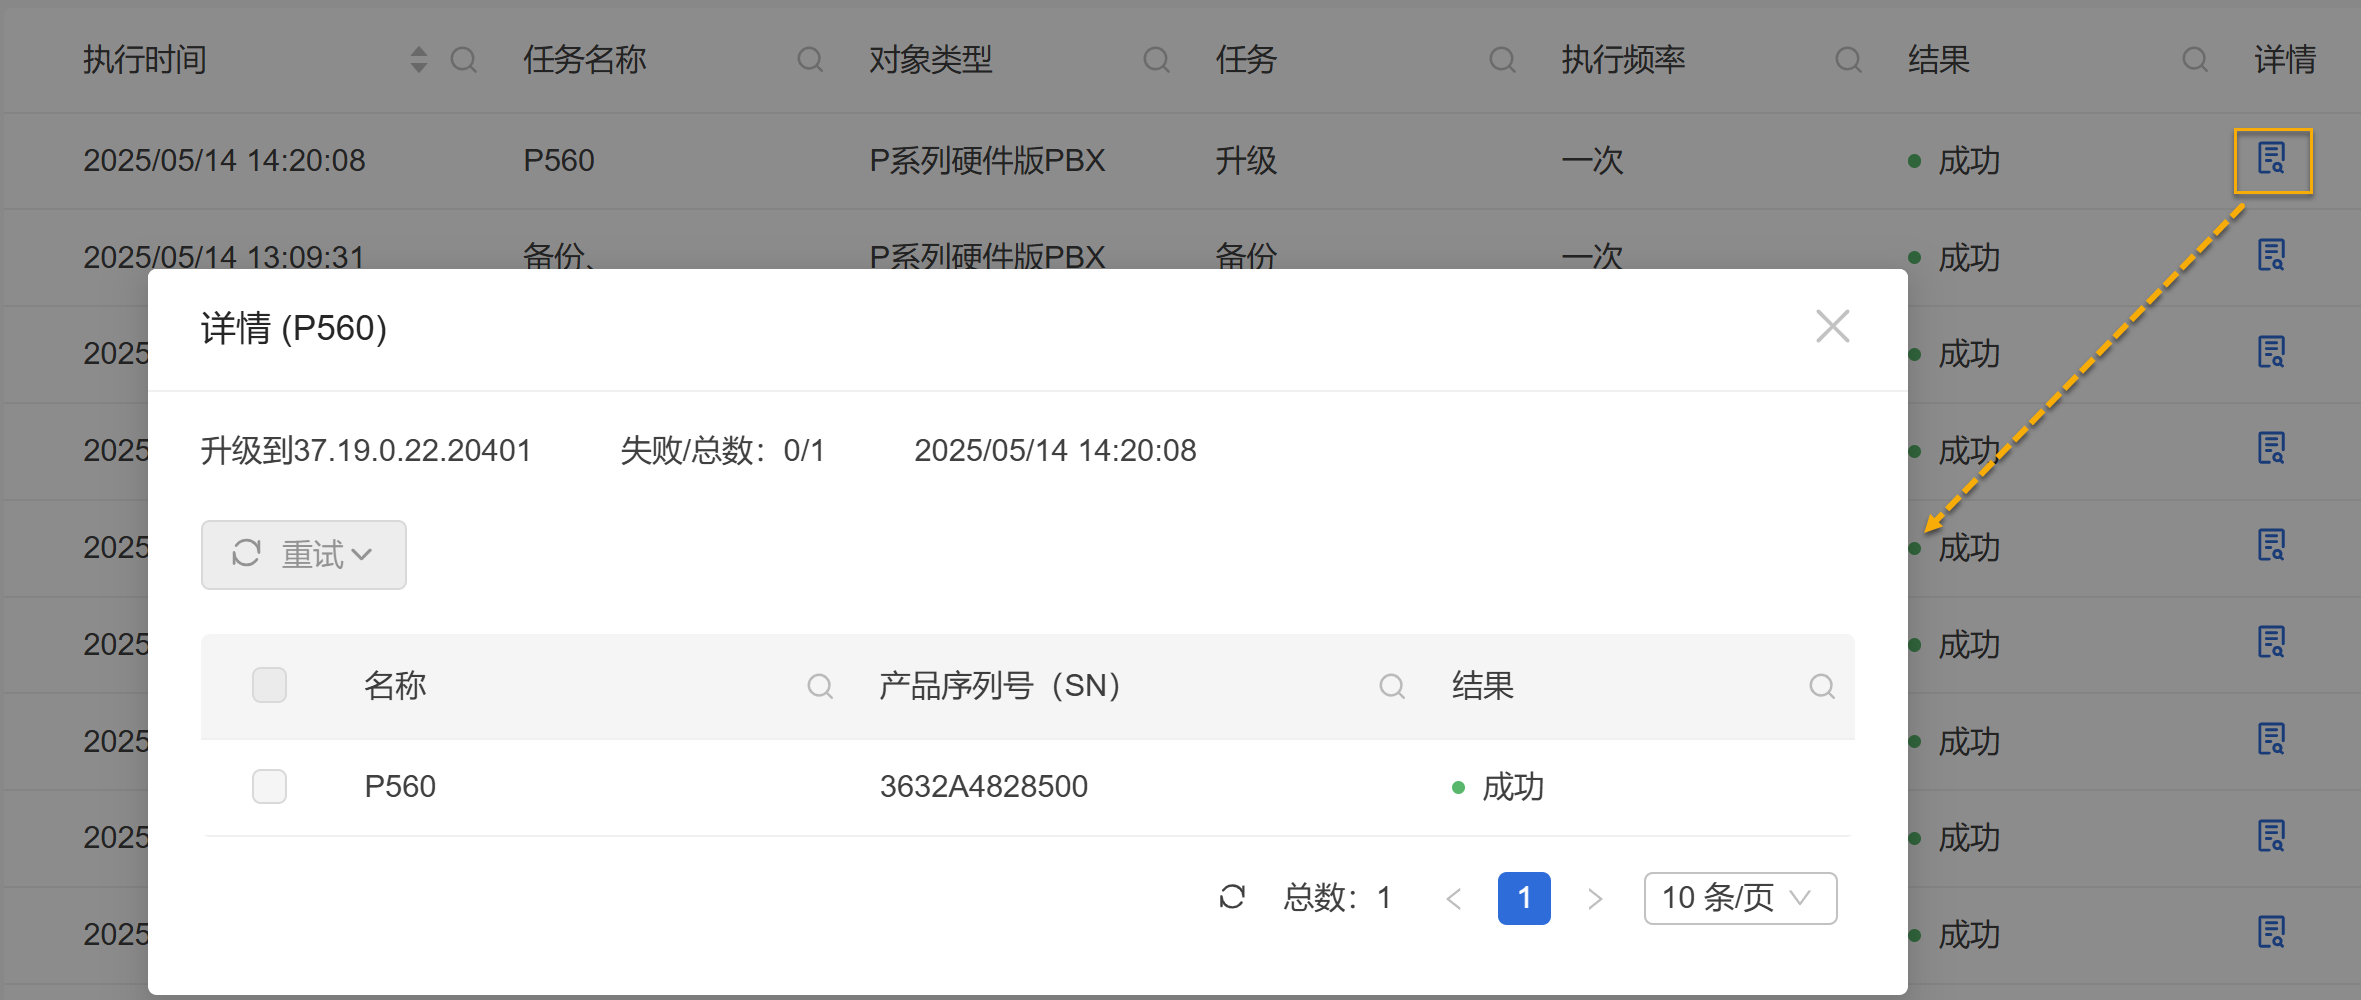
Task: Go to page 1 in pagination
Action: (x=1523, y=898)
